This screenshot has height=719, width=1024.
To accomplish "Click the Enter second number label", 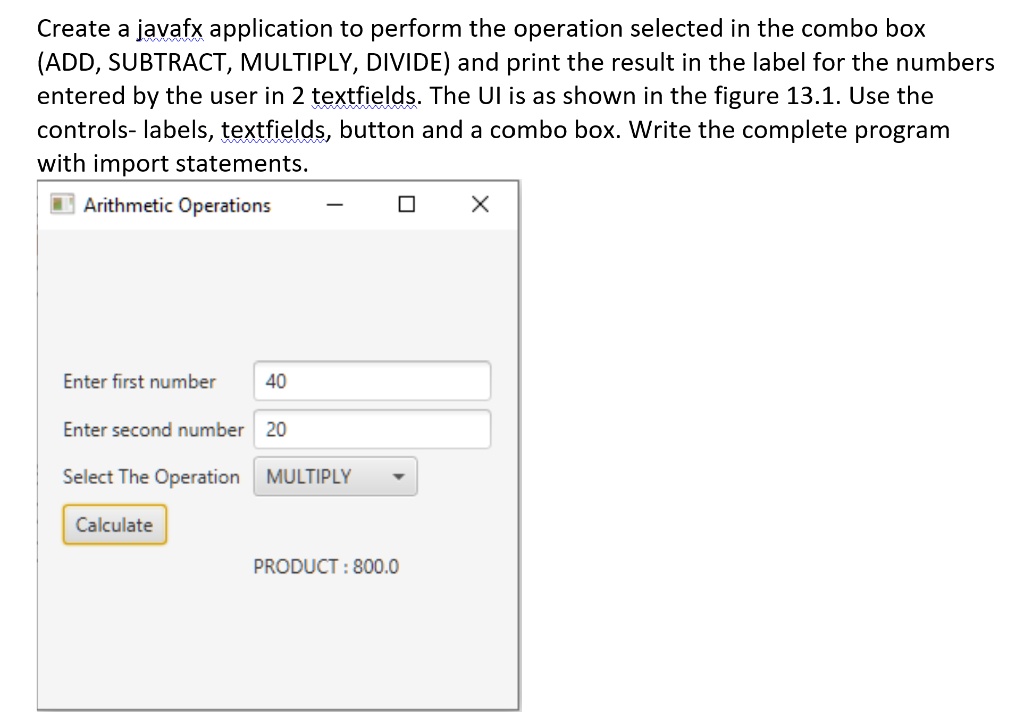I will 152,429.
